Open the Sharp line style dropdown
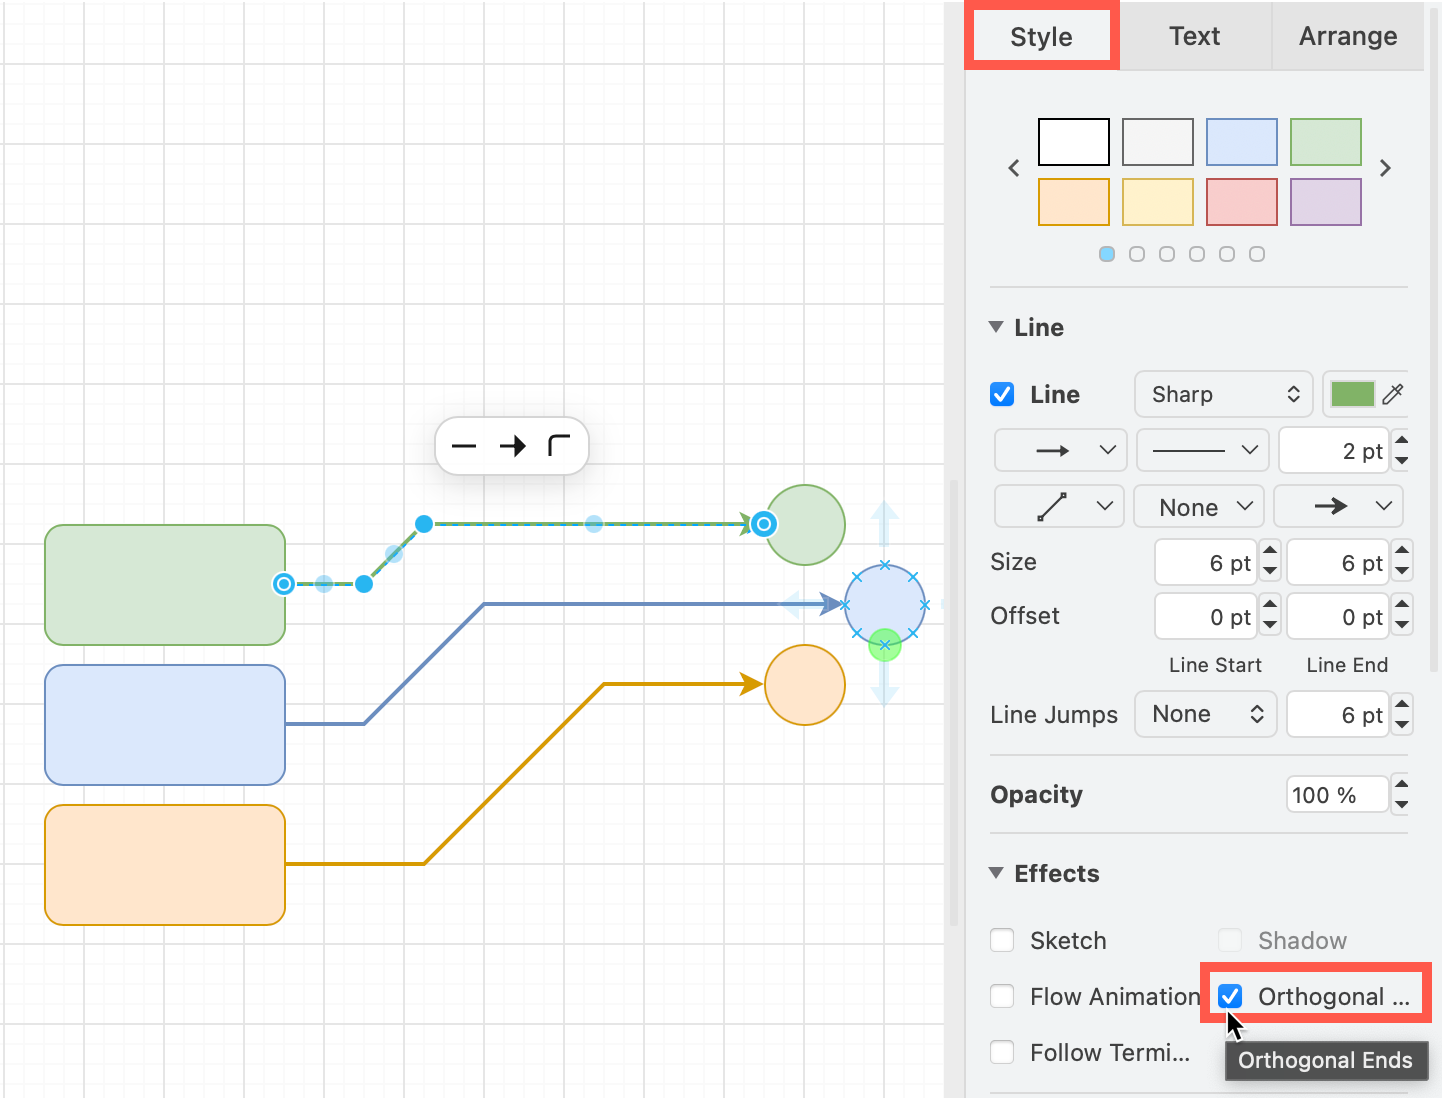The height and width of the screenshot is (1098, 1442). coord(1223,394)
